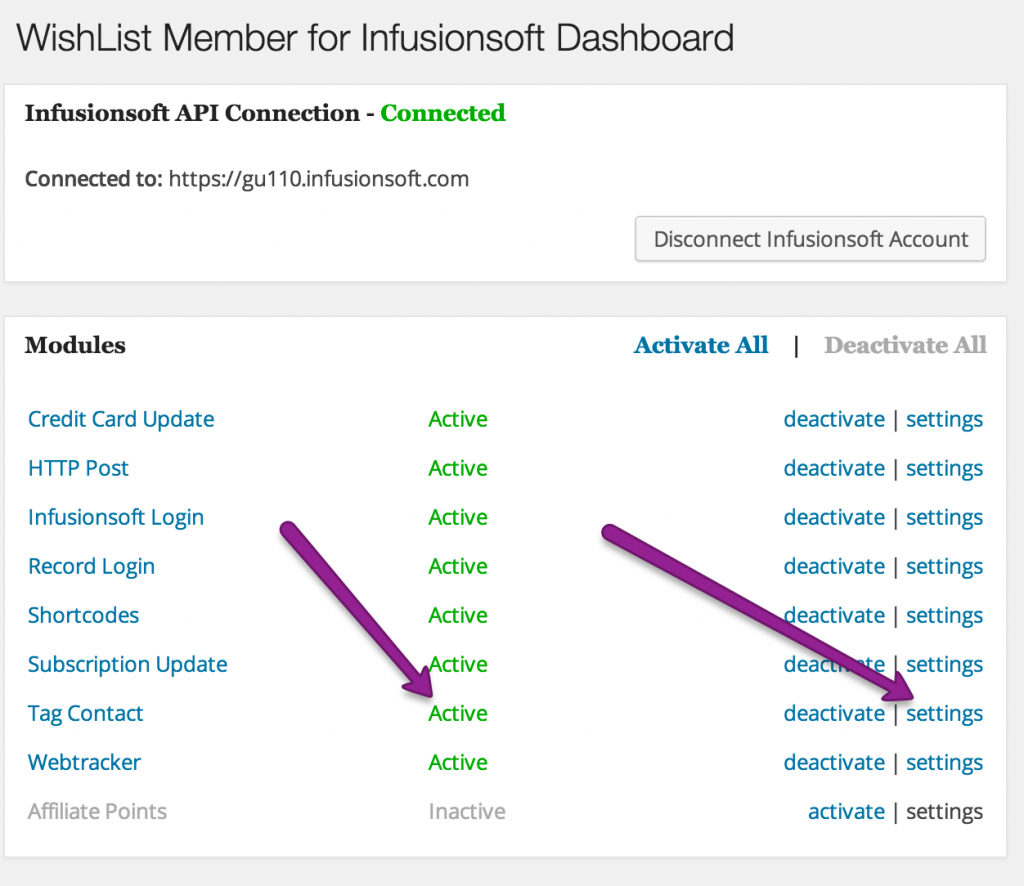Click settings text in Affiliate Points row
1024x886 pixels.
pyautogui.click(x=944, y=811)
